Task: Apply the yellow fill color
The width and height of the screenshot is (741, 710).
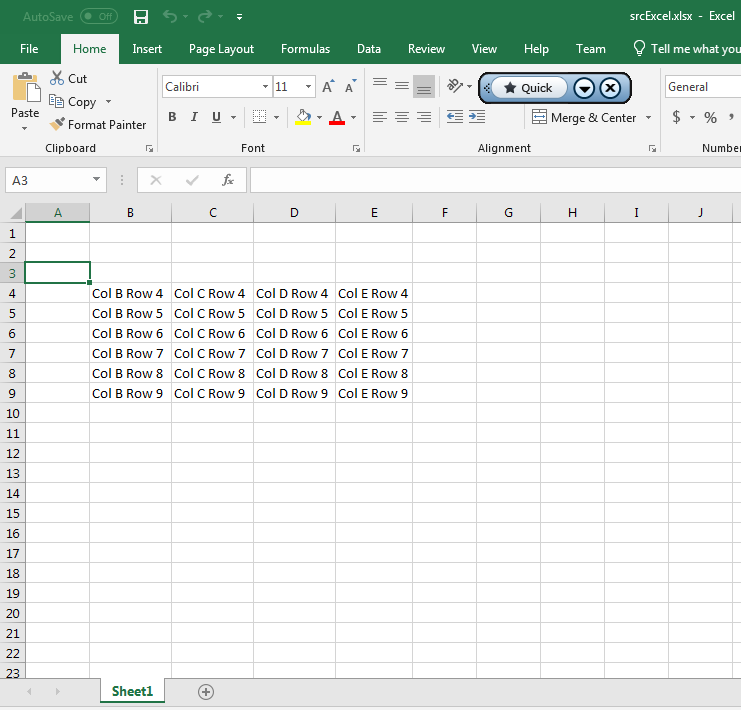Action: [x=304, y=117]
